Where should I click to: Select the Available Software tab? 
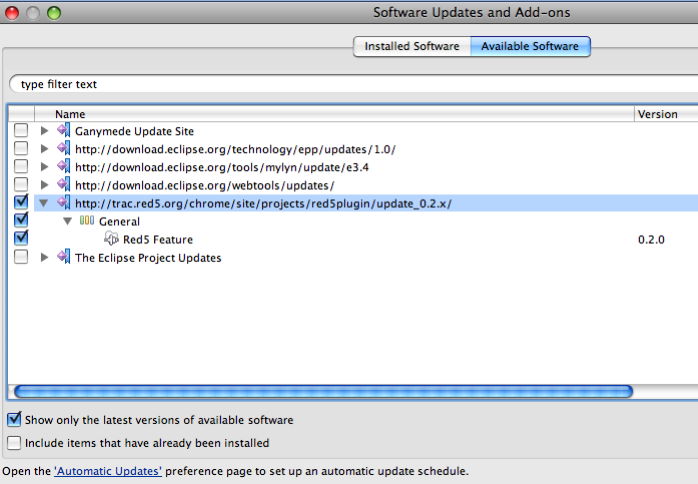click(530, 46)
